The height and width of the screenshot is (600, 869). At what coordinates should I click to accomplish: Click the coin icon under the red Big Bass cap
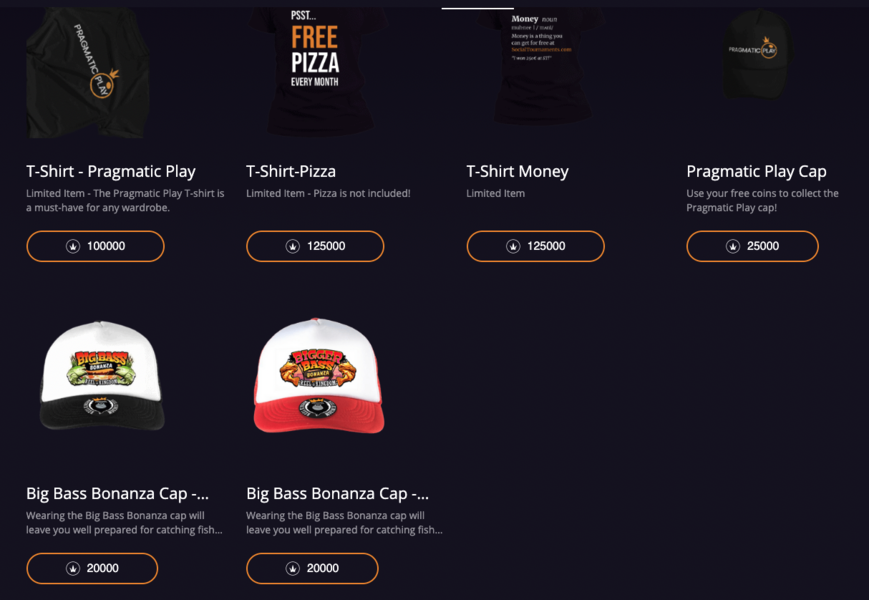click(x=293, y=568)
